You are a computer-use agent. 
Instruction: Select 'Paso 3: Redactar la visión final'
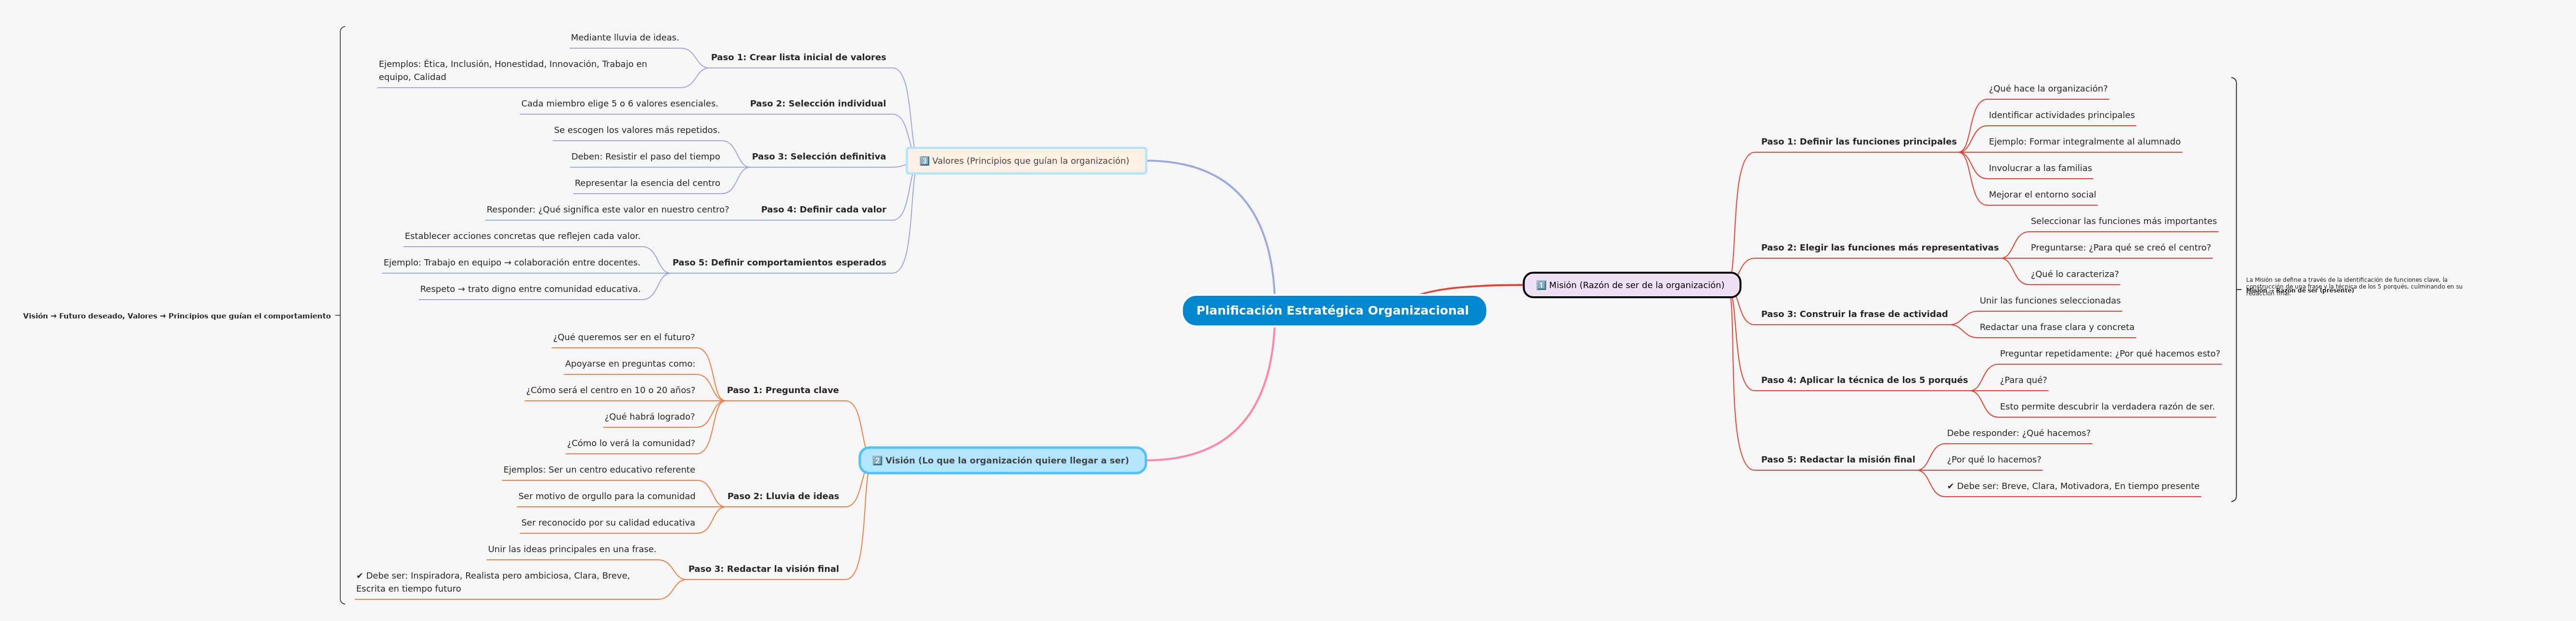763,569
